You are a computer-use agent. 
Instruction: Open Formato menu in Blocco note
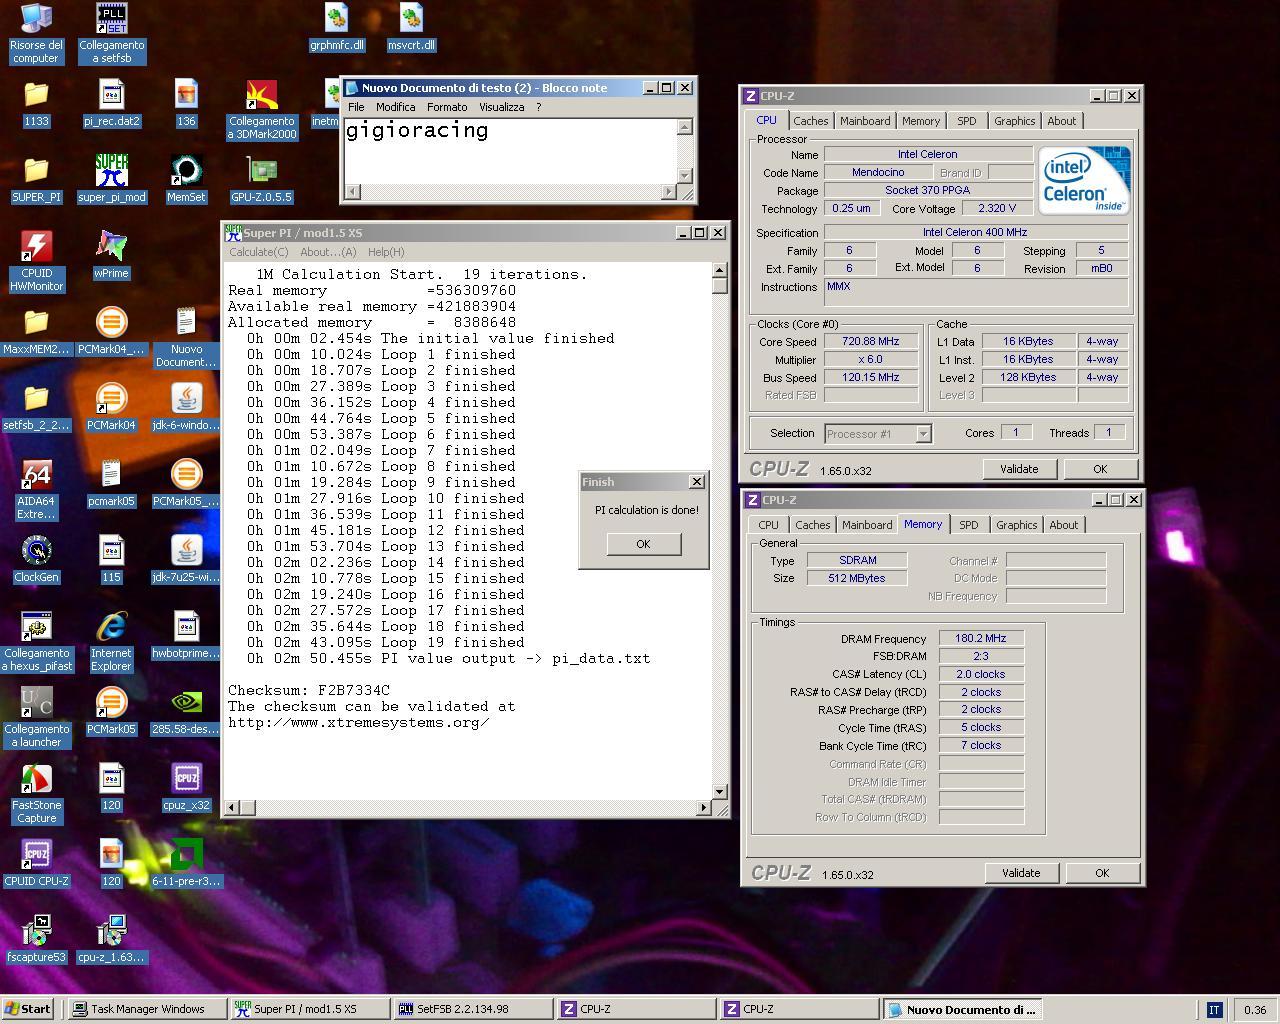click(x=447, y=107)
